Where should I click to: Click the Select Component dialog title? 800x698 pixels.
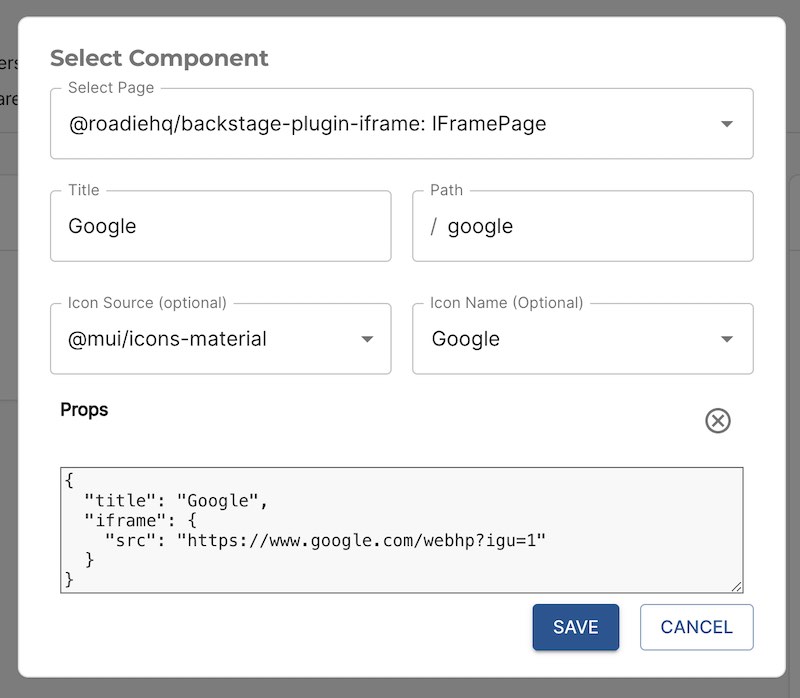(x=159, y=58)
